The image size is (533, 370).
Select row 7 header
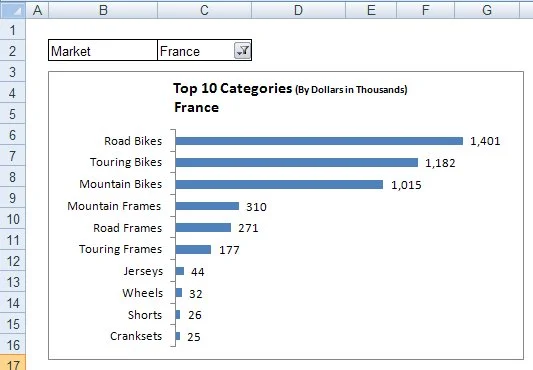click(13, 156)
